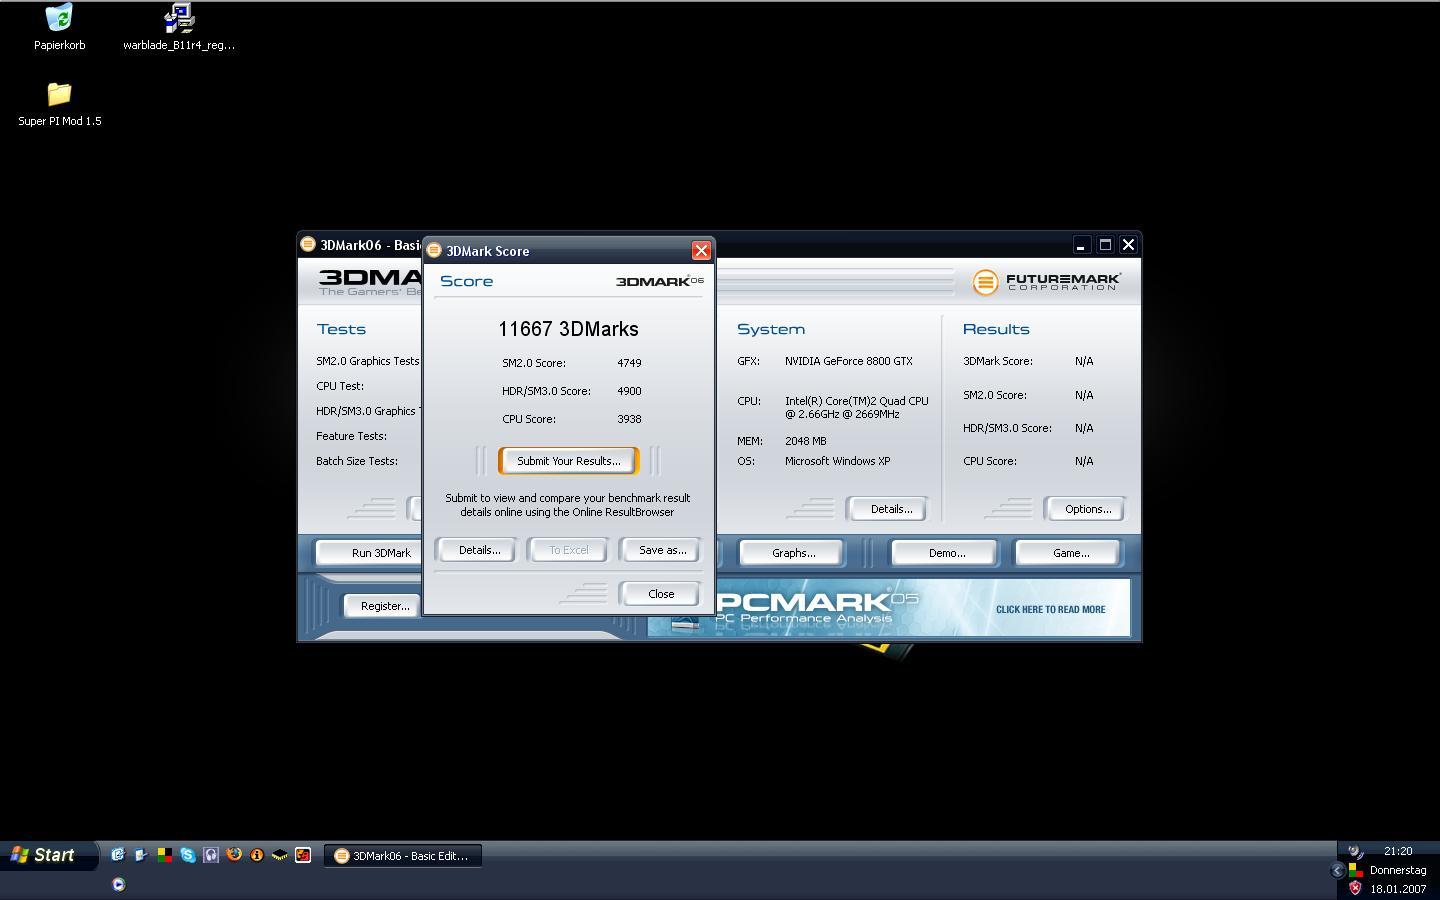Click the HDR/SM3.0 Score value 4900
The image size is (1440, 900).
629,391
